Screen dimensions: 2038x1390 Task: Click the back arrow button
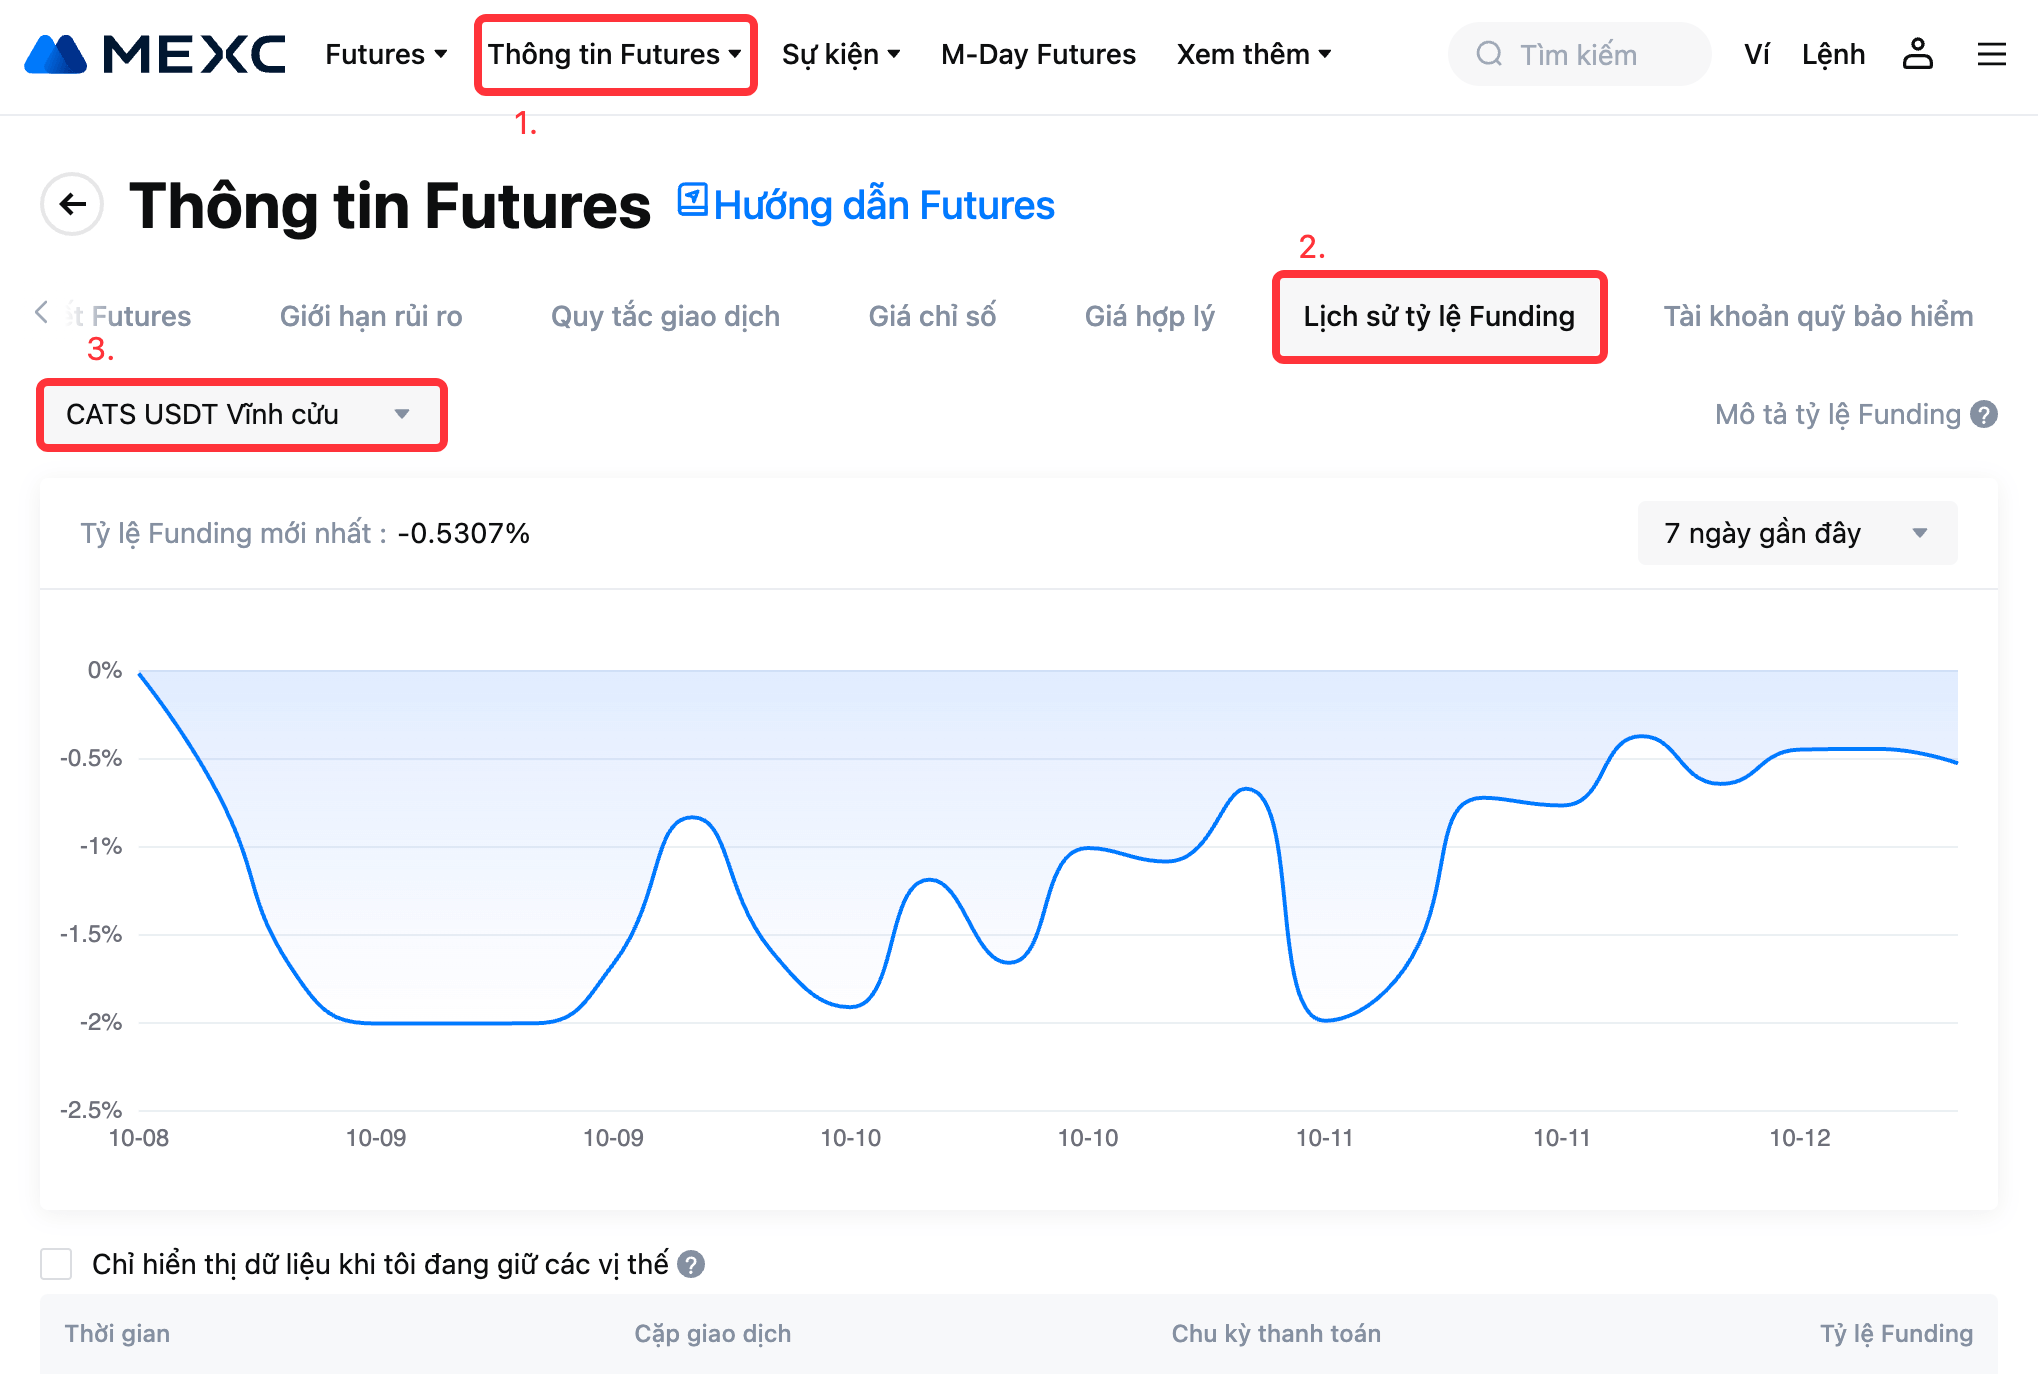(72, 205)
